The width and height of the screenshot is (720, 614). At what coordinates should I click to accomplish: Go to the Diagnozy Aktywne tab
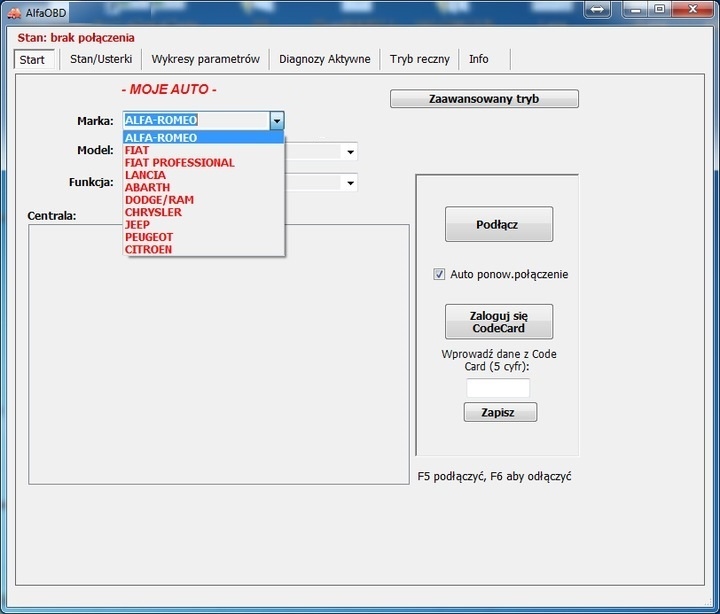coord(324,59)
